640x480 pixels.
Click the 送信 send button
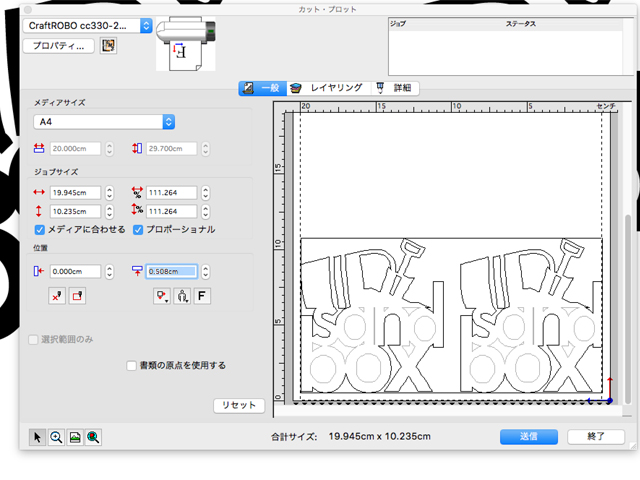(x=528, y=437)
